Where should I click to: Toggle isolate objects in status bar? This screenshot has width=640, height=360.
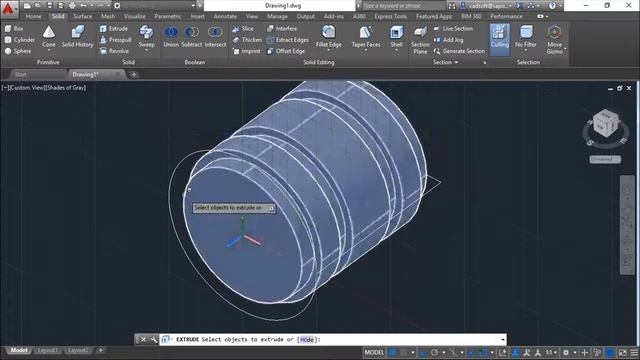[597, 352]
